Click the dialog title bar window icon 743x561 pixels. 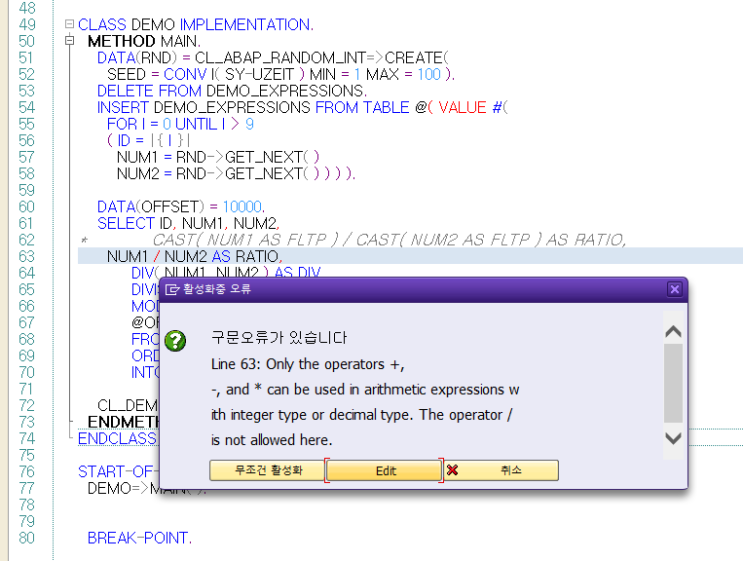[x=172, y=289]
